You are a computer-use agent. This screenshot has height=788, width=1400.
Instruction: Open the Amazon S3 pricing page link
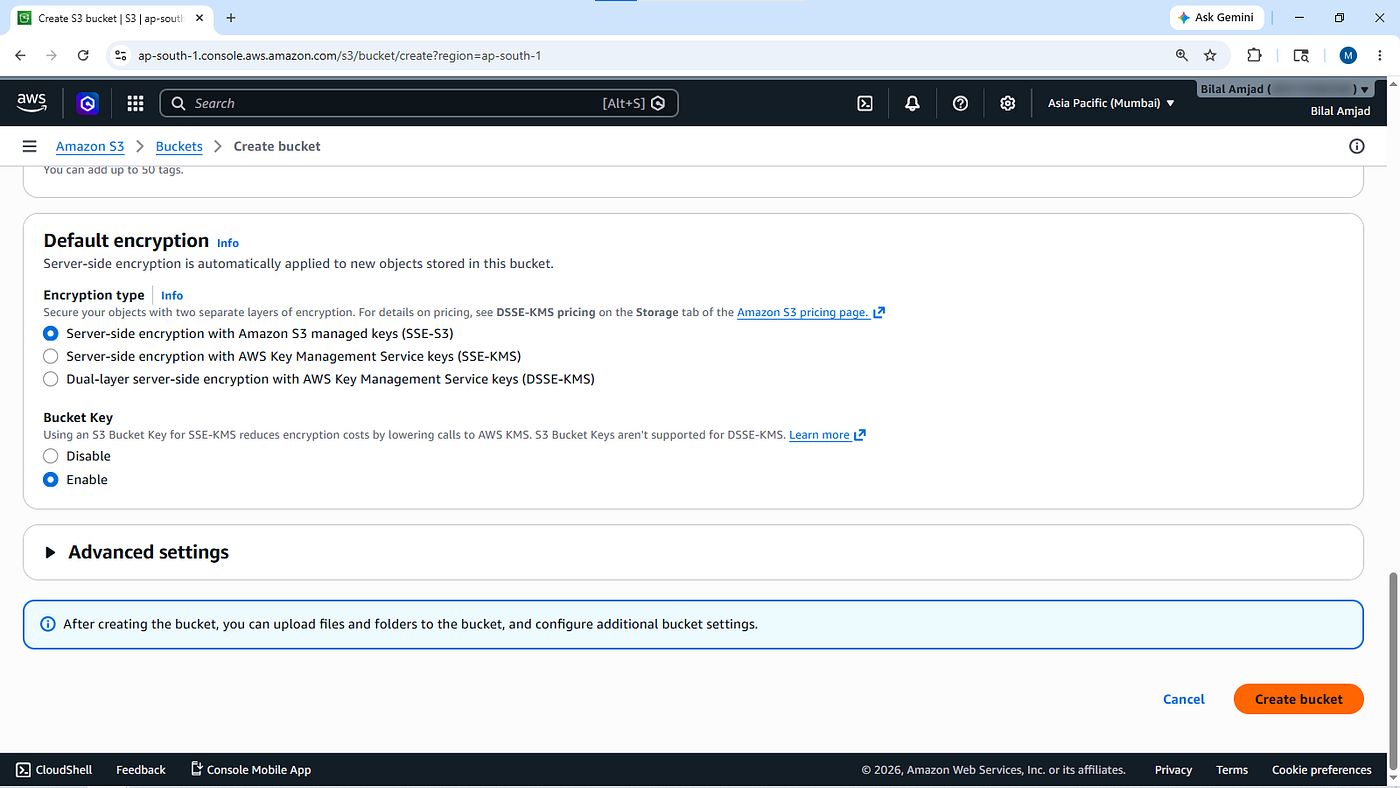coord(811,312)
